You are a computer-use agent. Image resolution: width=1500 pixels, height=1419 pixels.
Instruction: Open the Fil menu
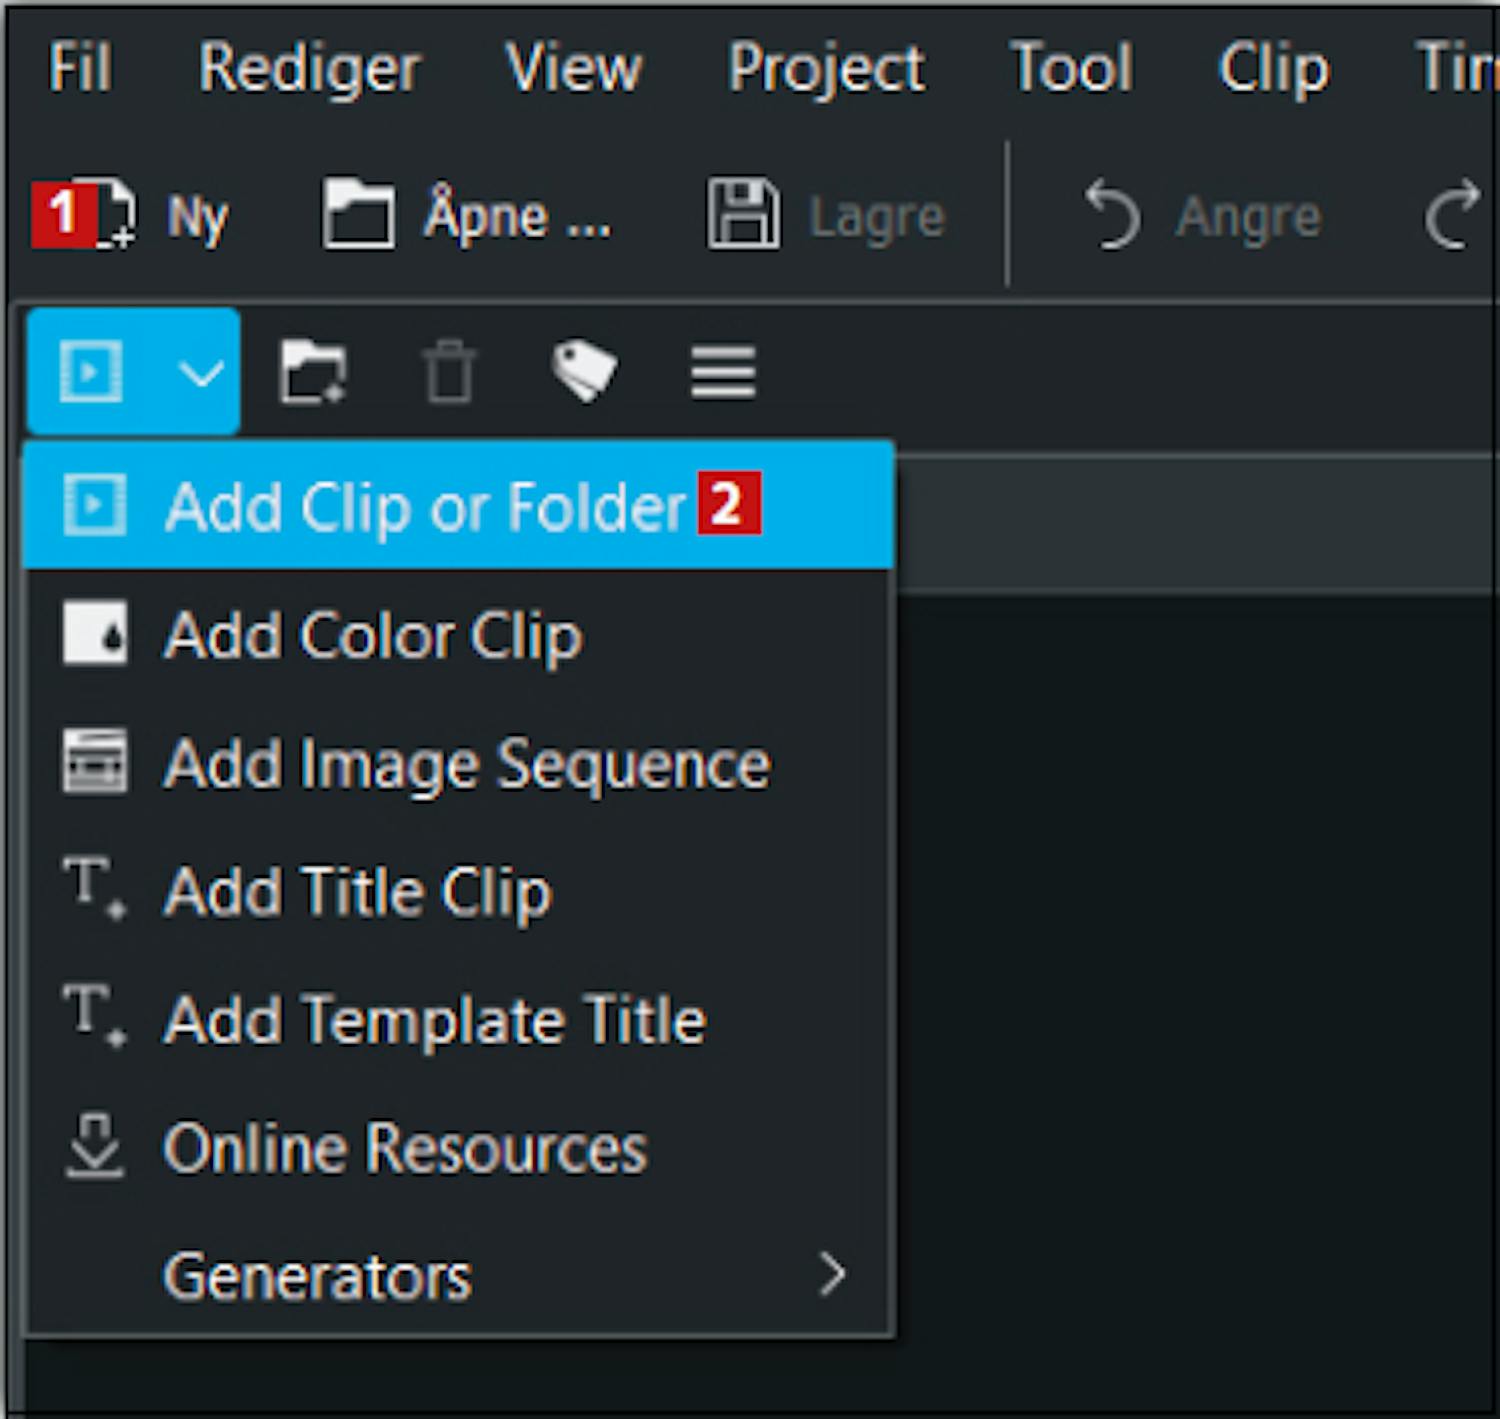(x=80, y=68)
